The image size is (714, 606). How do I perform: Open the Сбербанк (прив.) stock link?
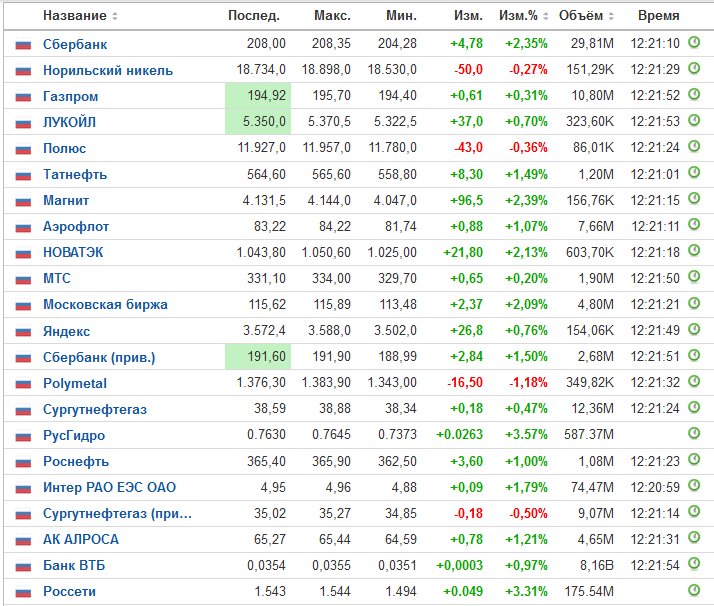click(x=99, y=357)
